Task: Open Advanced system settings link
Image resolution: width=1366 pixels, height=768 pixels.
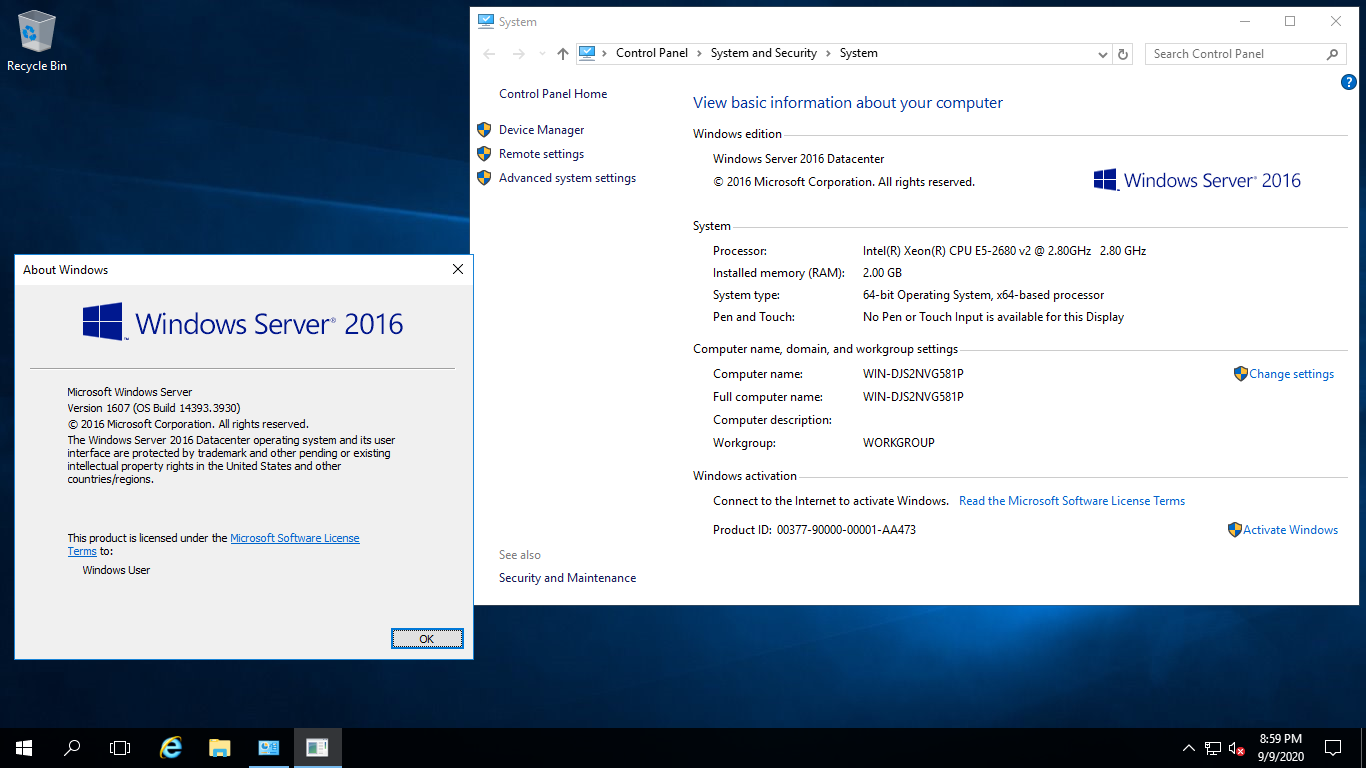Action: pyautogui.click(x=567, y=178)
